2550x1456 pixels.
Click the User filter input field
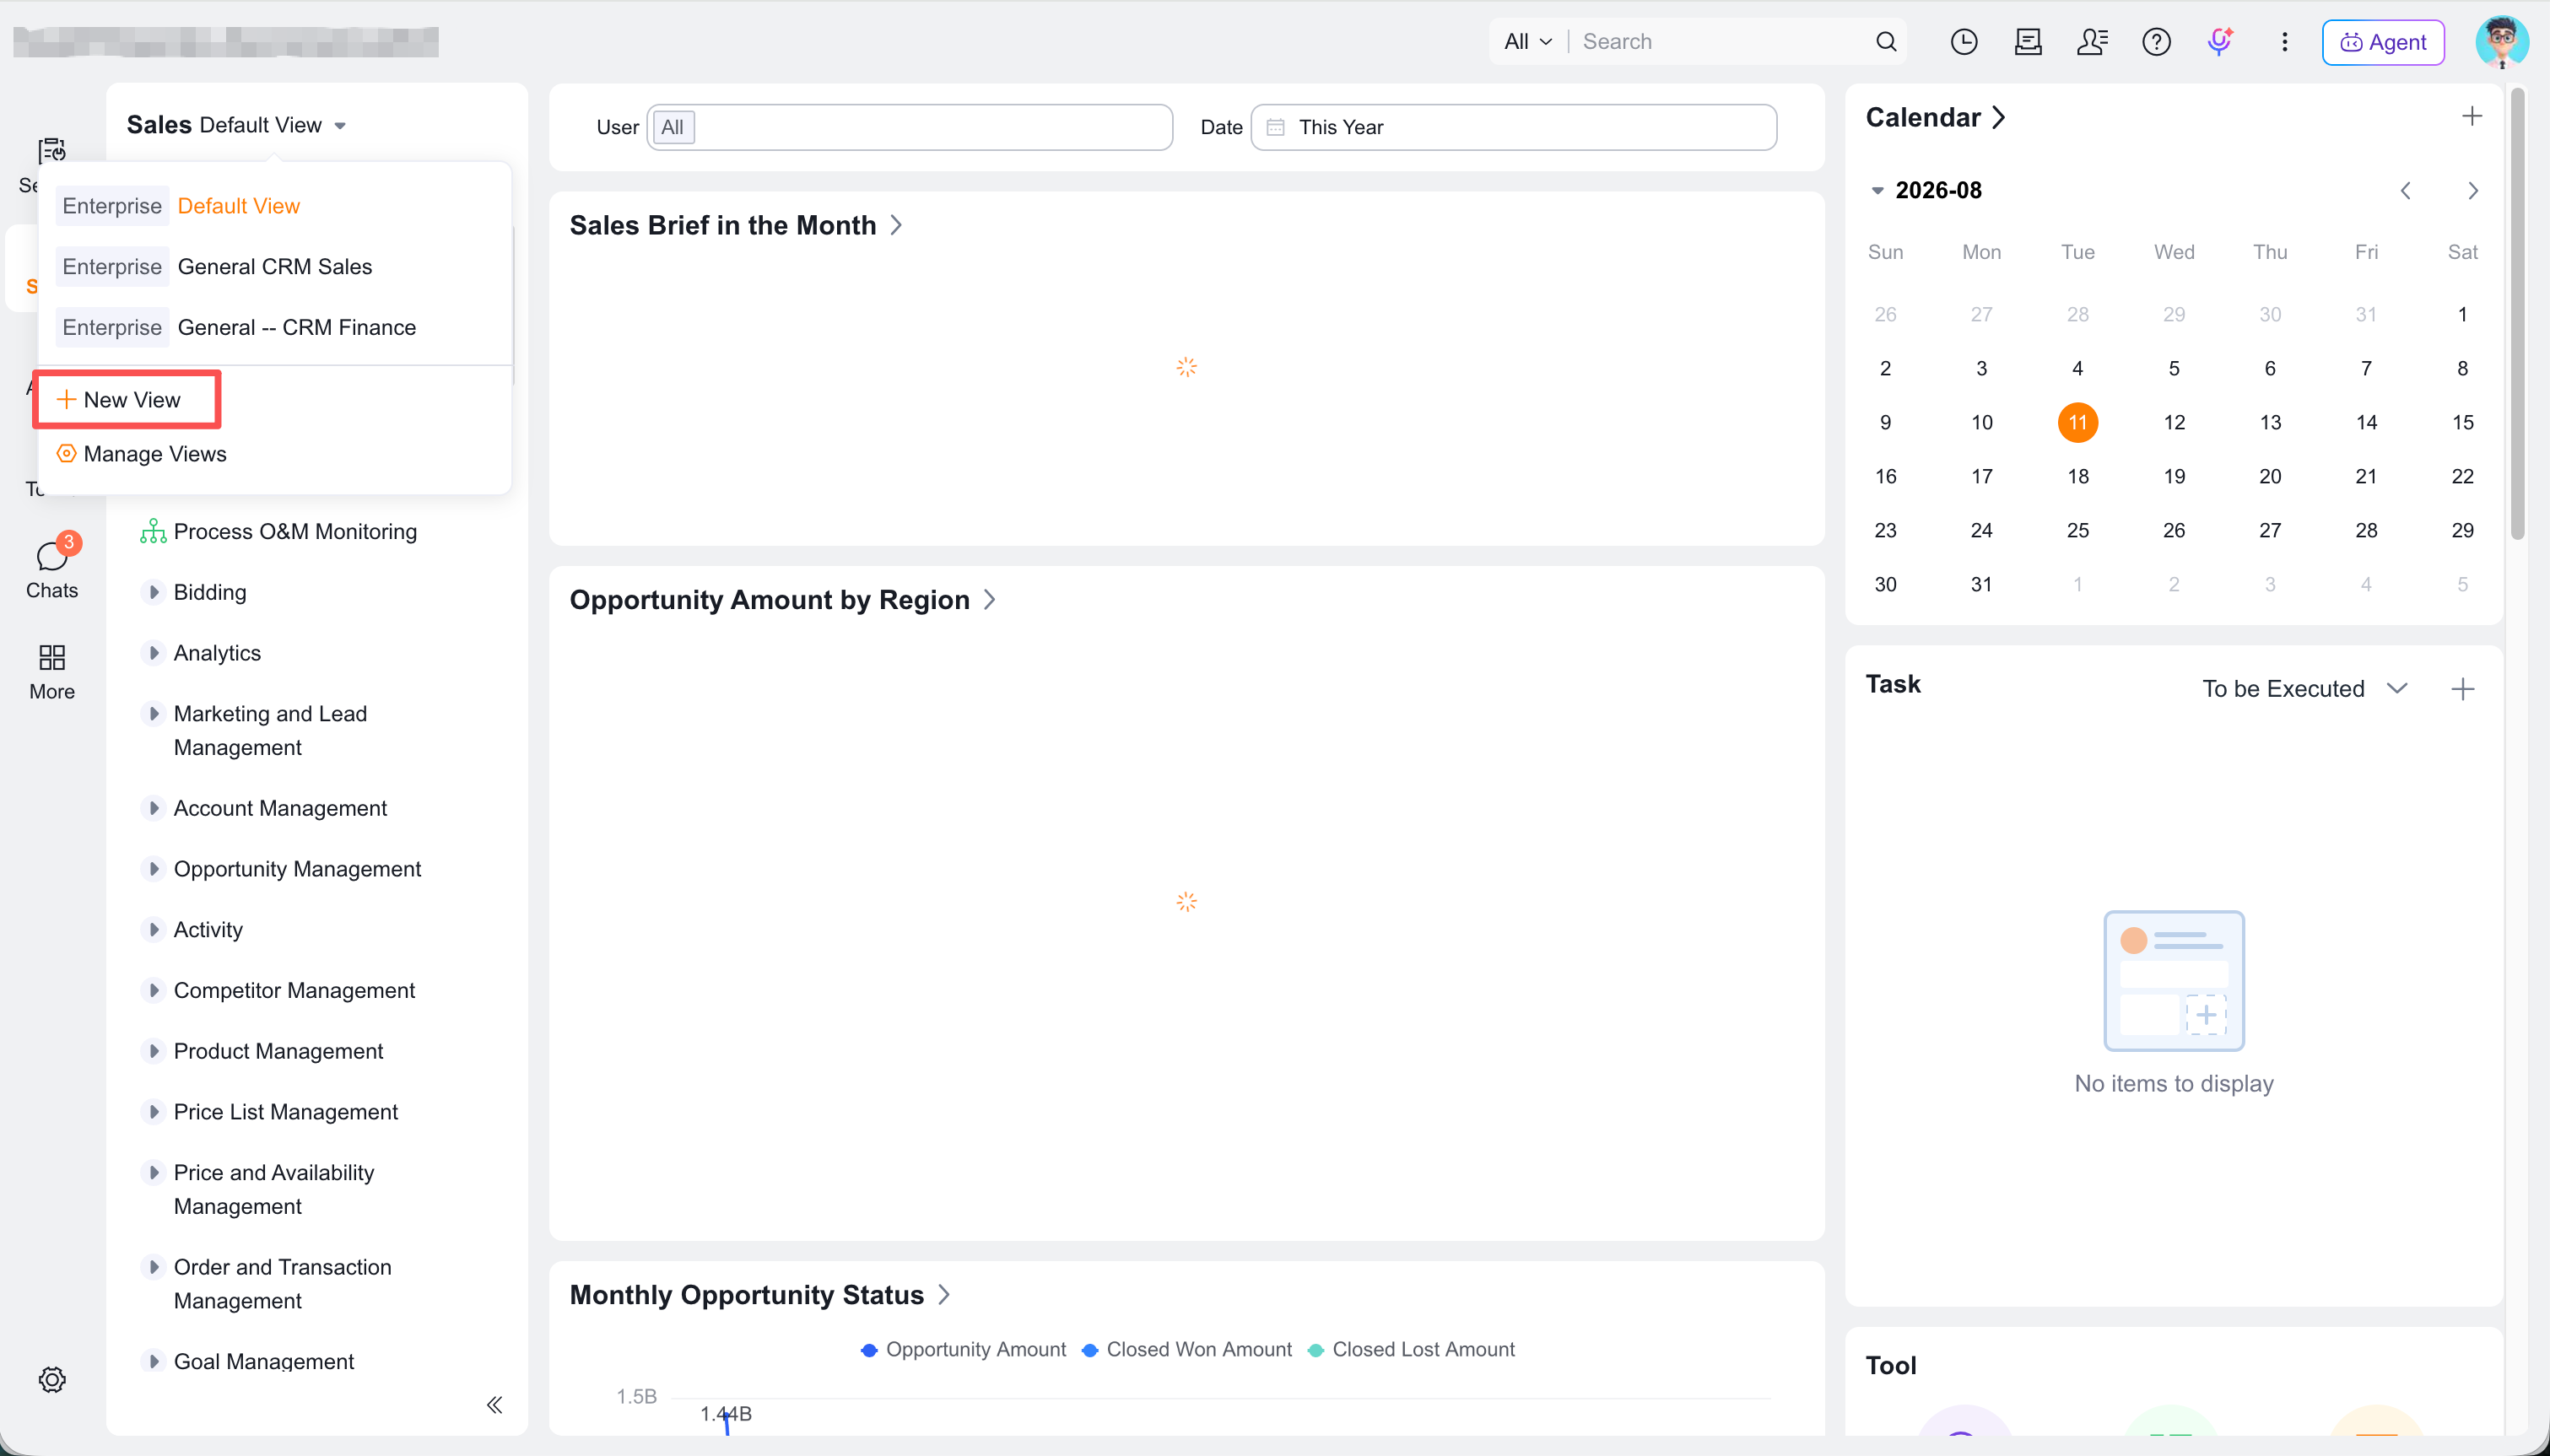point(910,127)
